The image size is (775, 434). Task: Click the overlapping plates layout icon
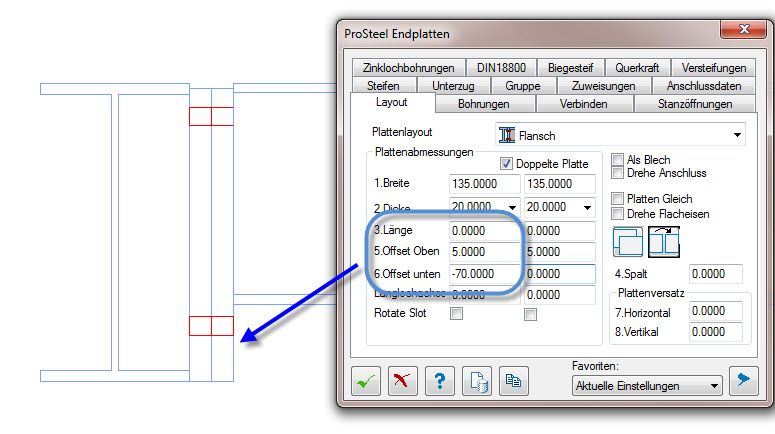click(x=628, y=242)
